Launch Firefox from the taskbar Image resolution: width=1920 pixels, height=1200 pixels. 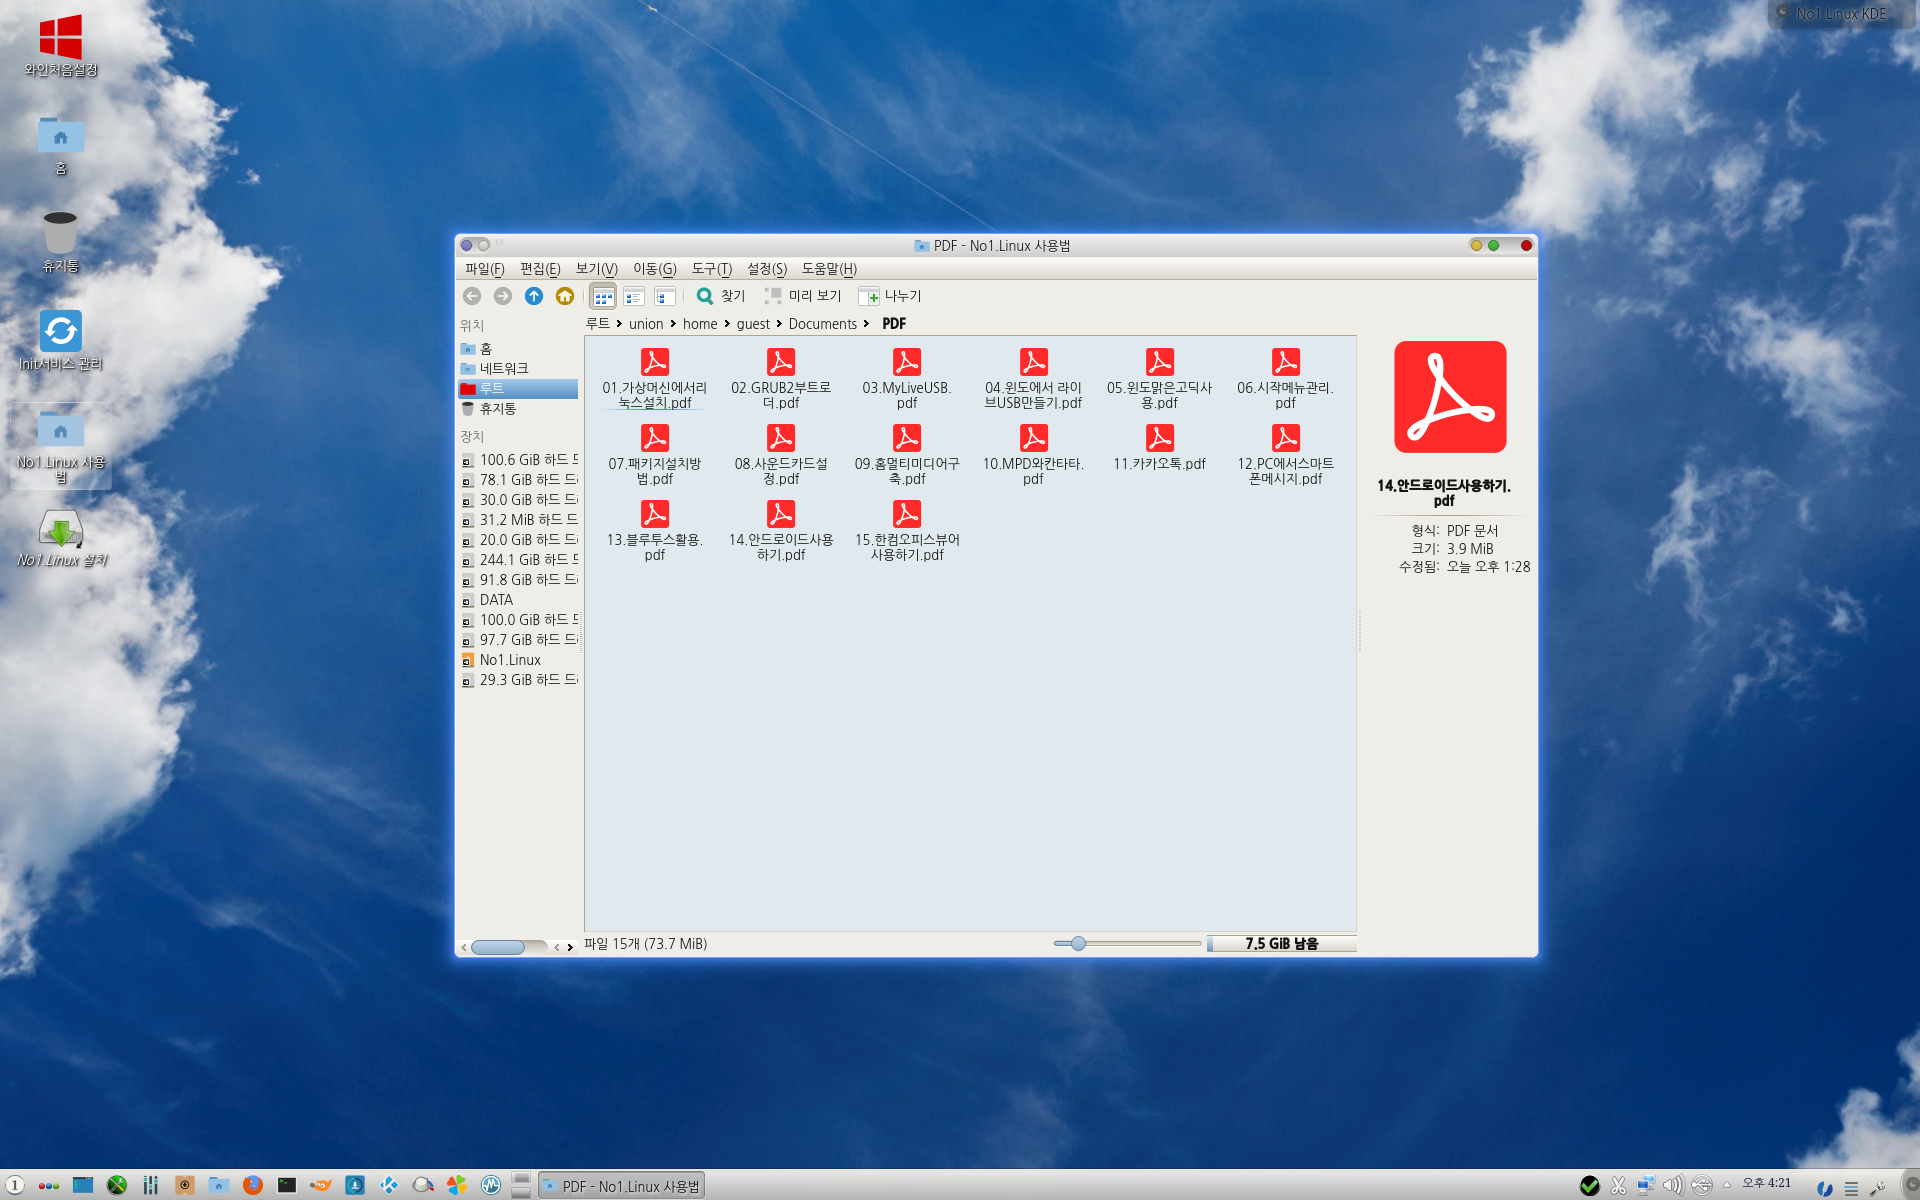253,1185
